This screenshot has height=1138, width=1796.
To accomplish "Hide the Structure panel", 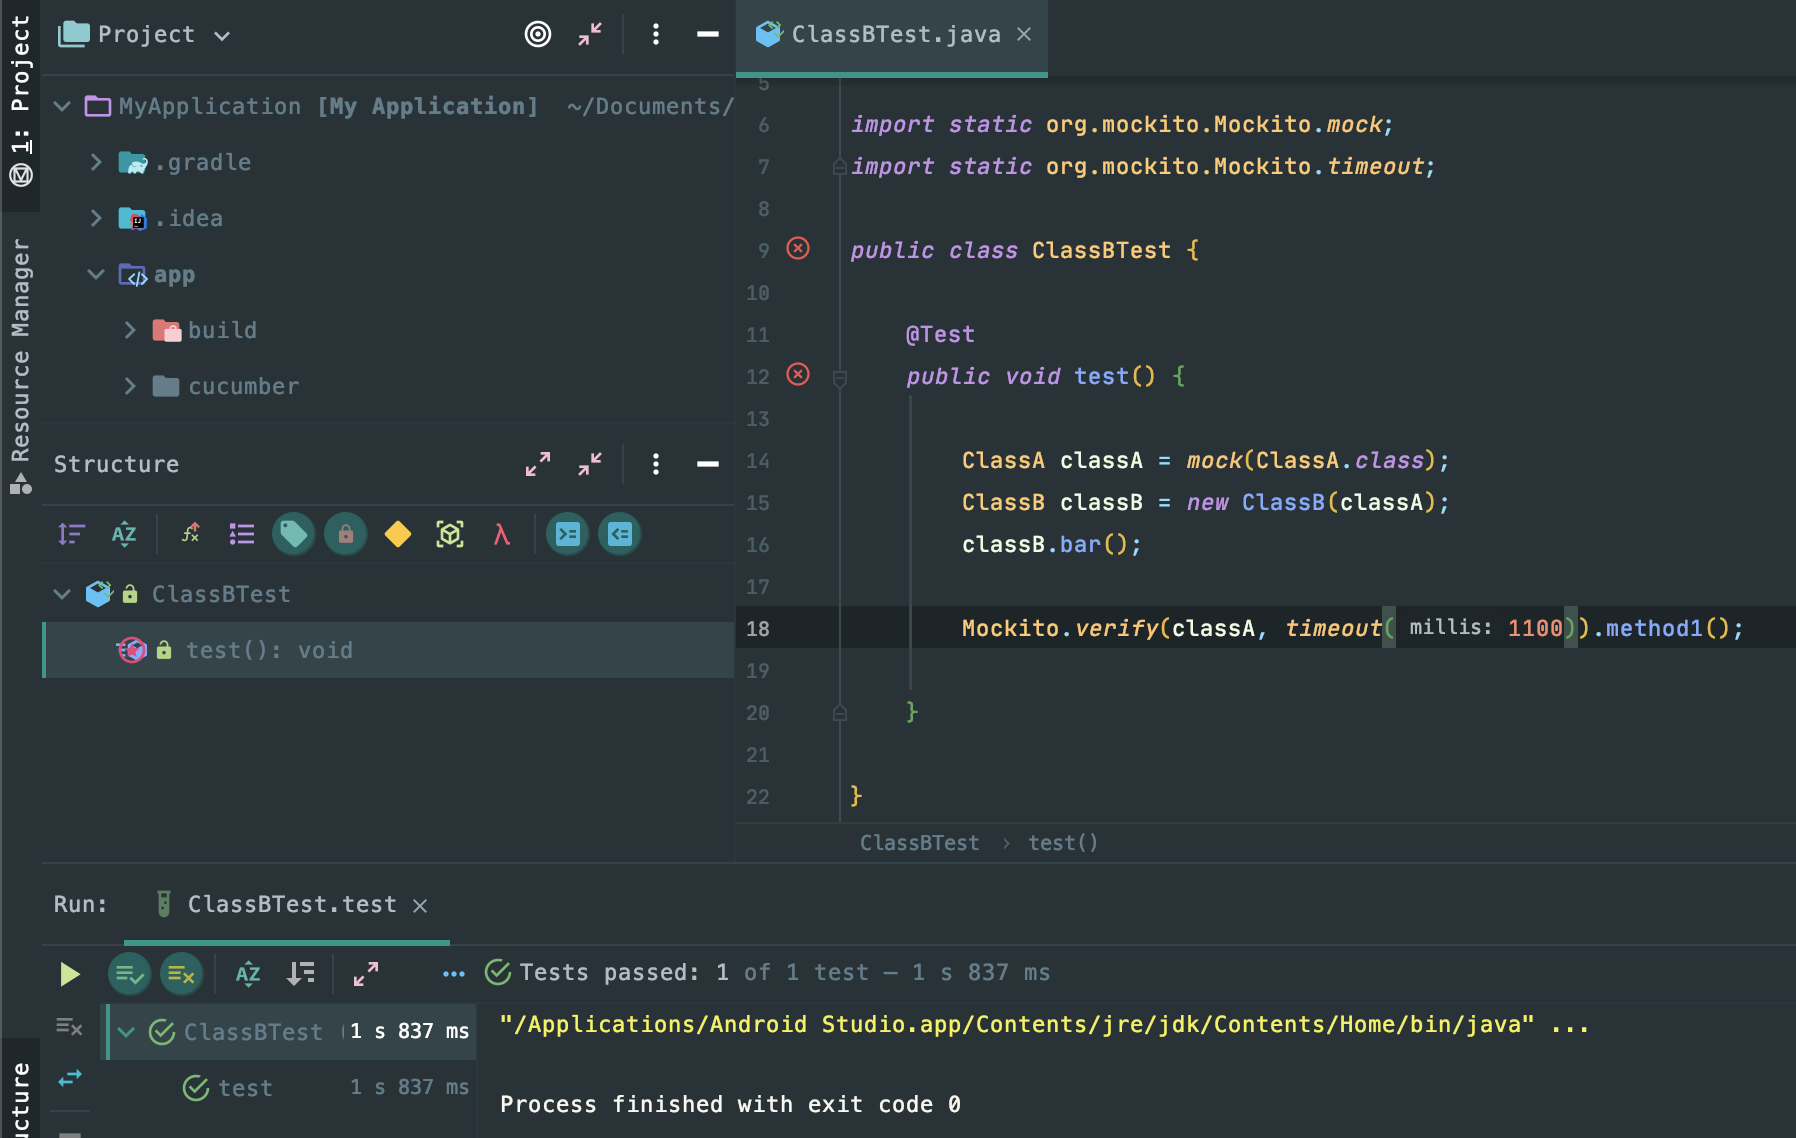I will [708, 464].
